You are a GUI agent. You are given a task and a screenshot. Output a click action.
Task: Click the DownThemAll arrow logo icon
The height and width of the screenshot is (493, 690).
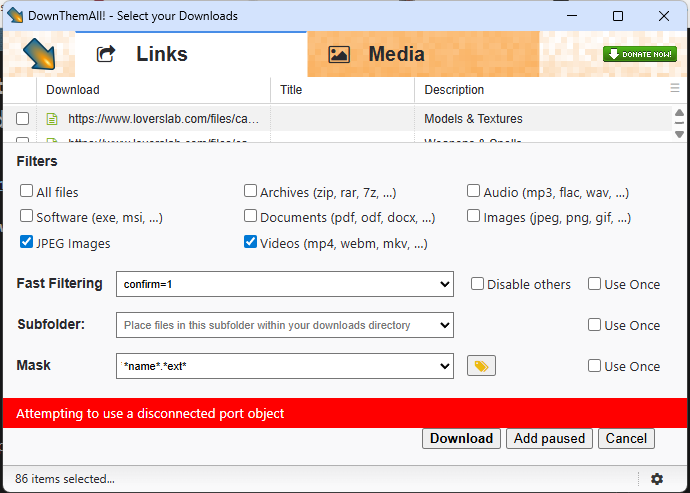tap(39, 54)
